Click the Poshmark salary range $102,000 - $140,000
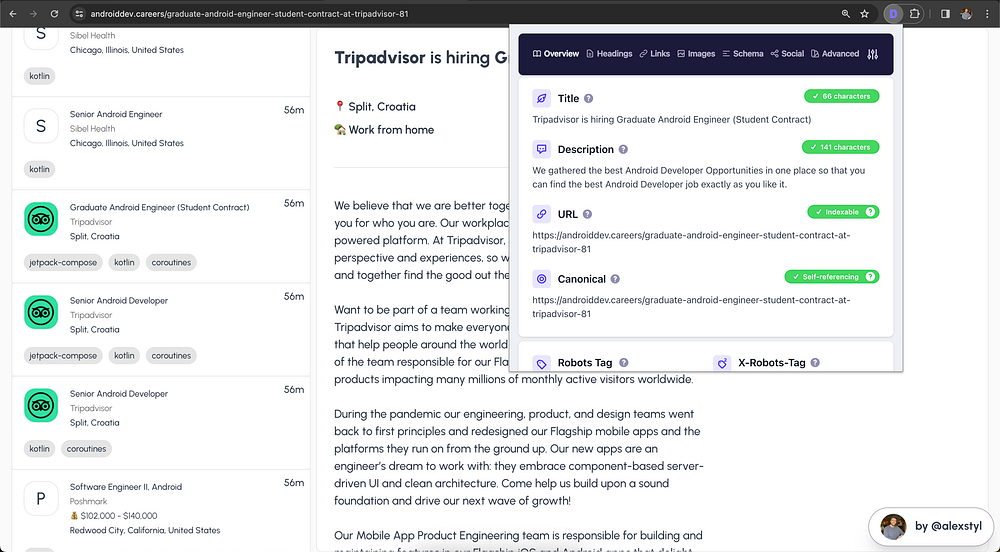The width and height of the screenshot is (1000, 552). point(119,516)
